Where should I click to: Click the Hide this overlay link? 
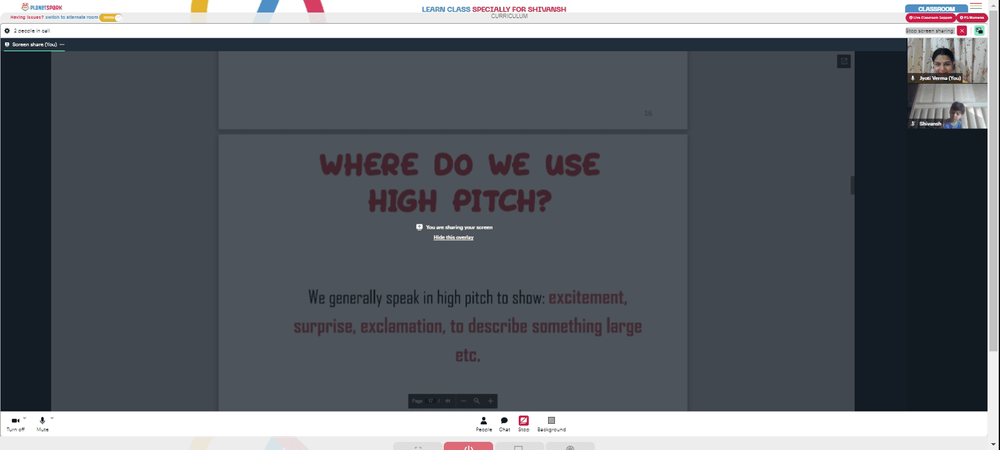tap(453, 238)
